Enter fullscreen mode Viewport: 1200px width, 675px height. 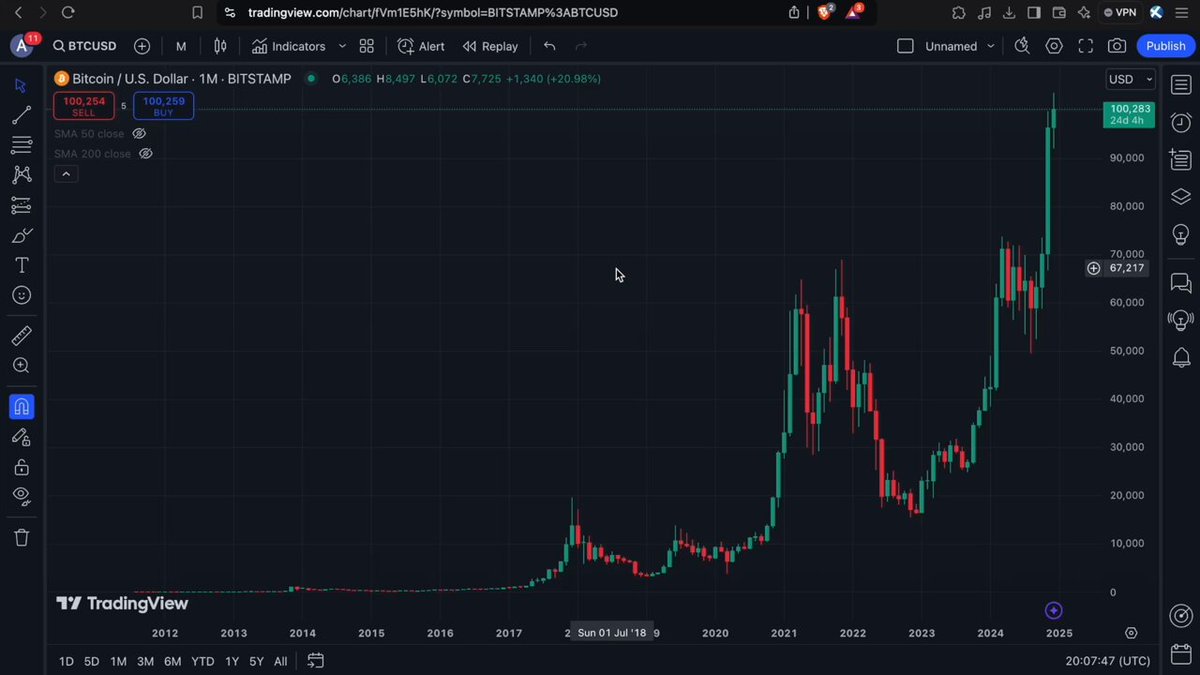[x=1086, y=46]
